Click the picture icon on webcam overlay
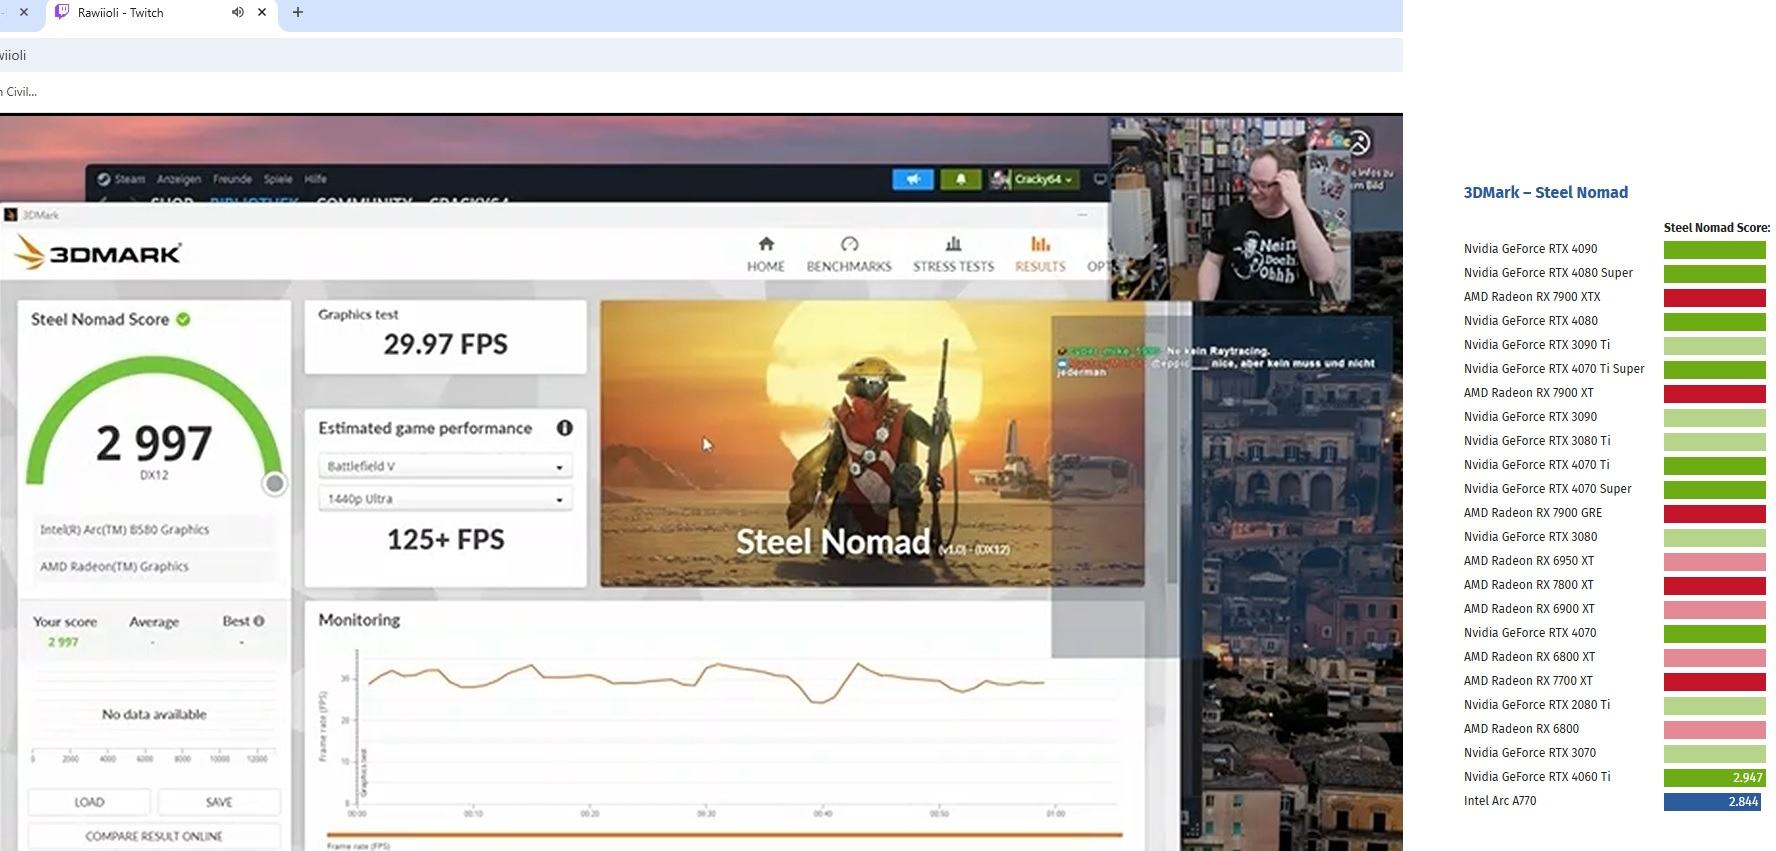The image size is (1776, 851). click(x=1358, y=143)
